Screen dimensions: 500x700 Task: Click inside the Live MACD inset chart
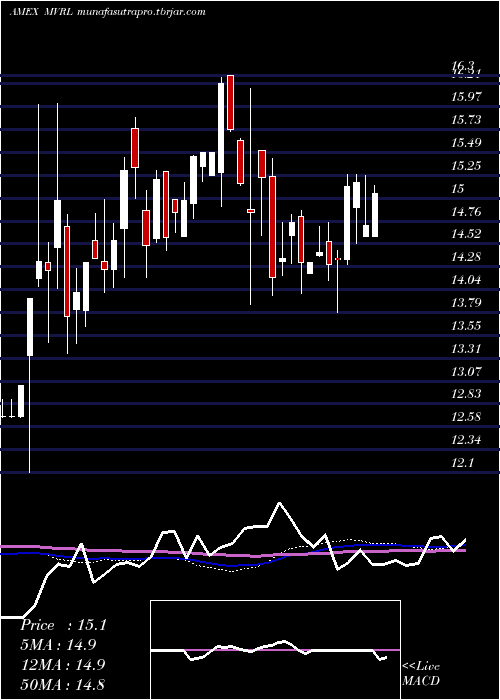(x=275, y=650)
